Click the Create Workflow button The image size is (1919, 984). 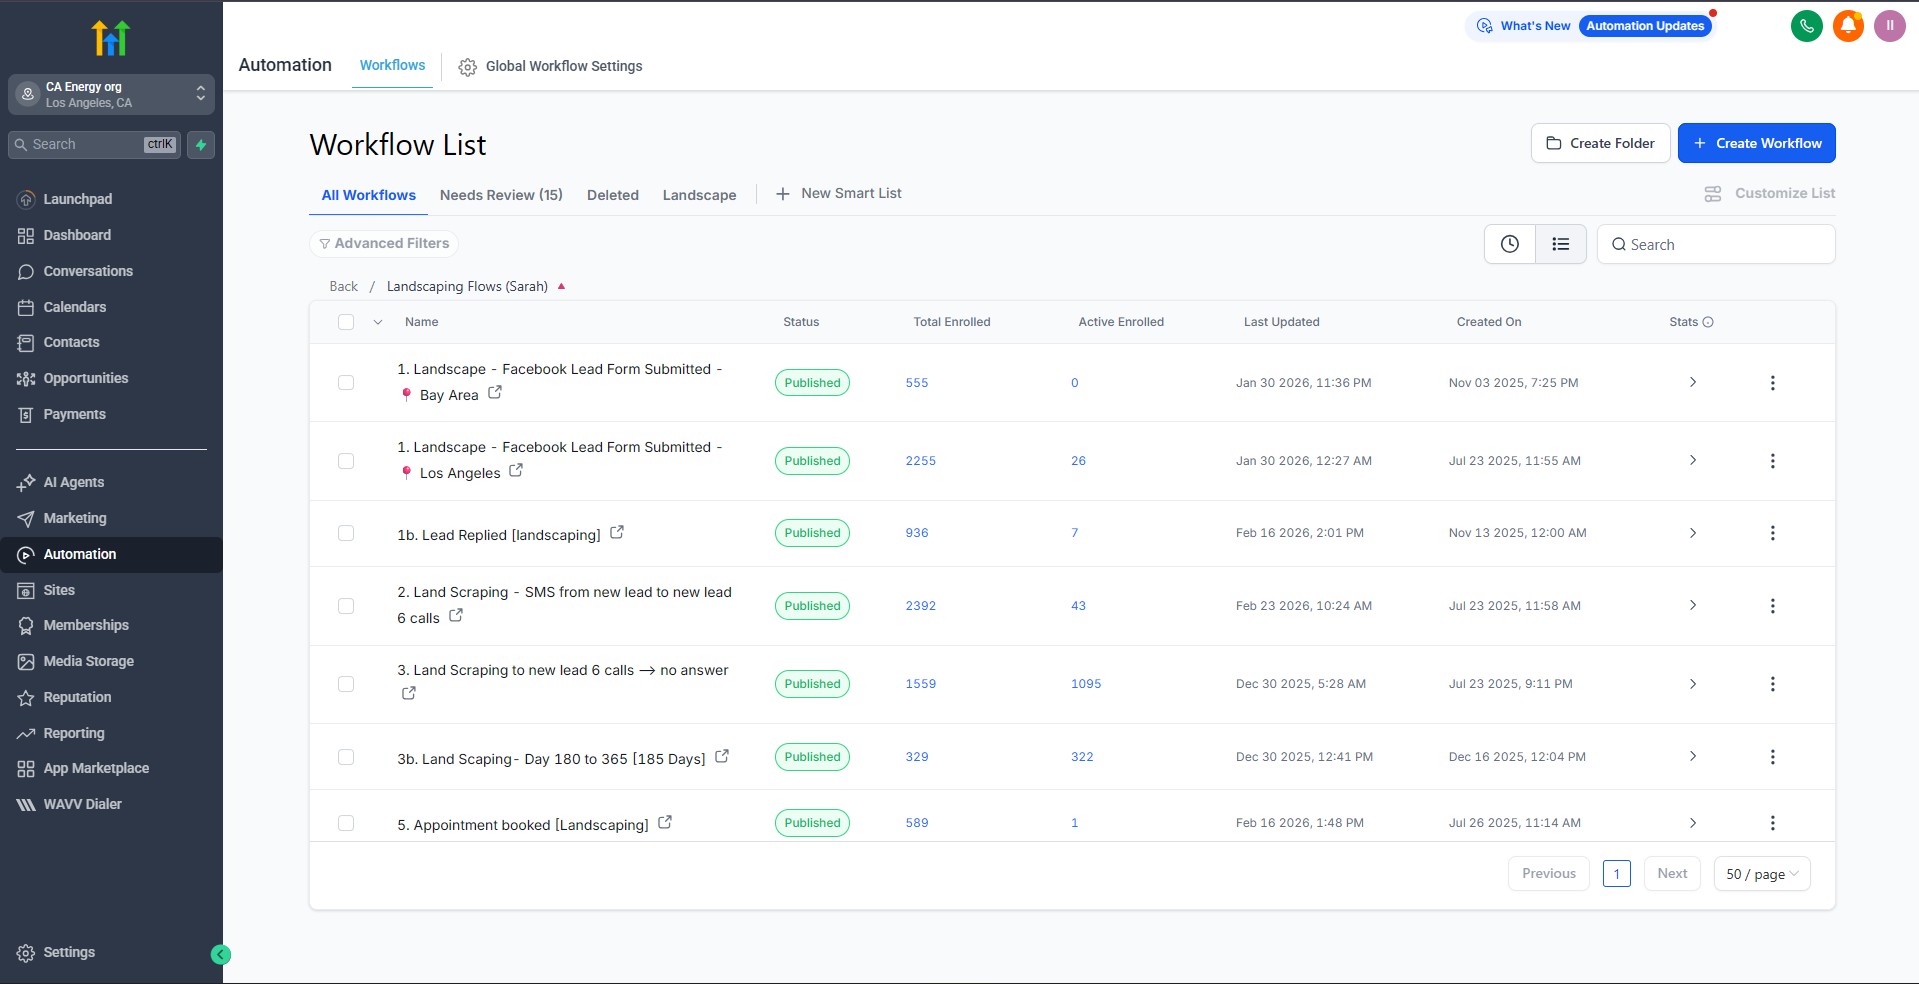click(x=1756, y=143)
